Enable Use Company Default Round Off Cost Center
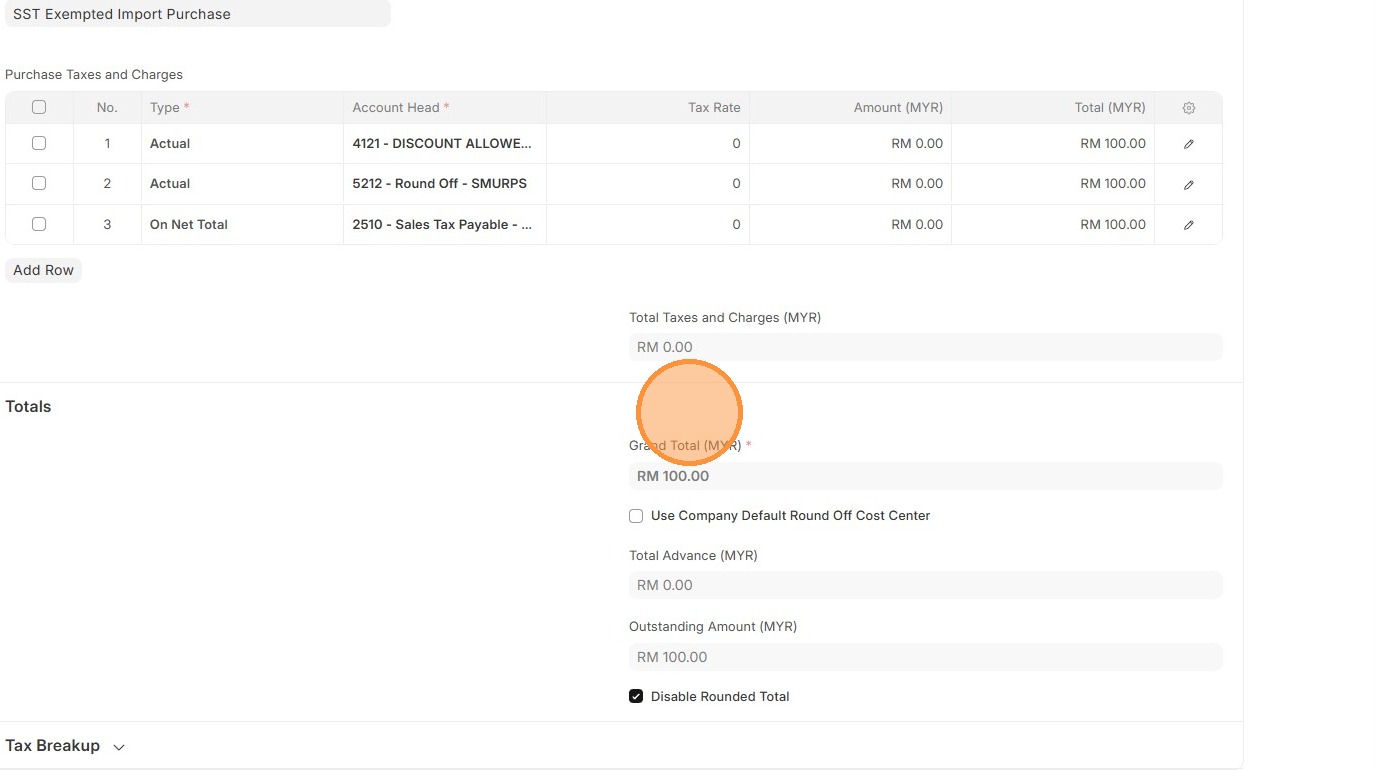The image size is (1377, 770). [636, 516]
